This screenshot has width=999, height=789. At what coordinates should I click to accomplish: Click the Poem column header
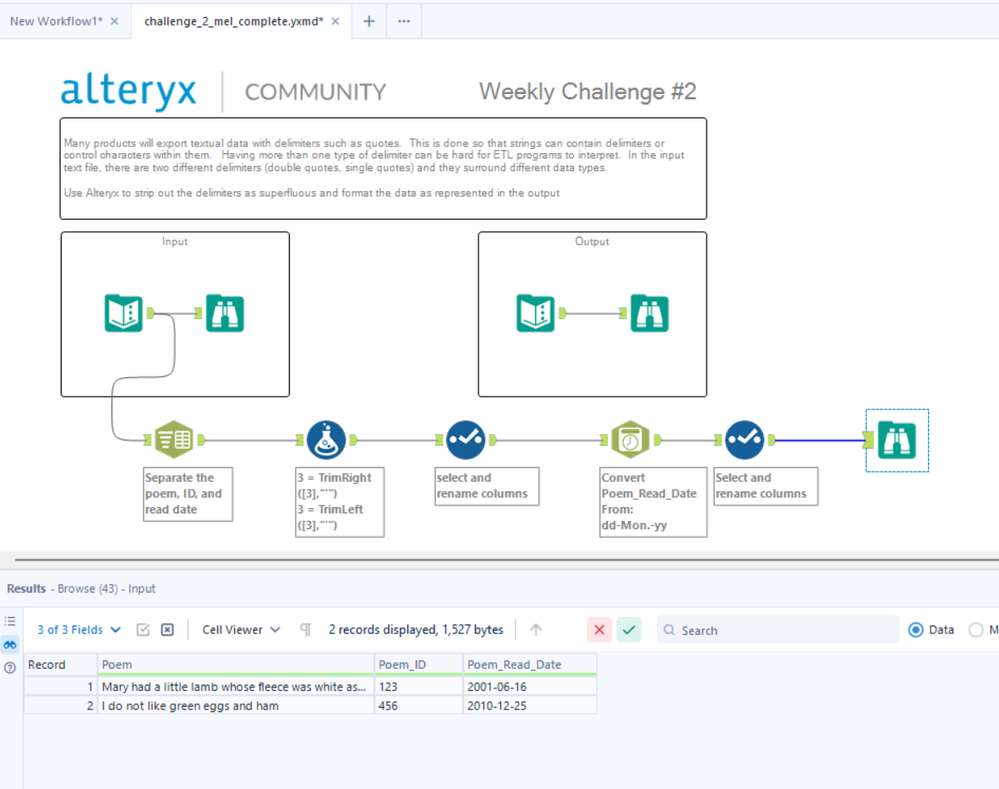(236, 665)
